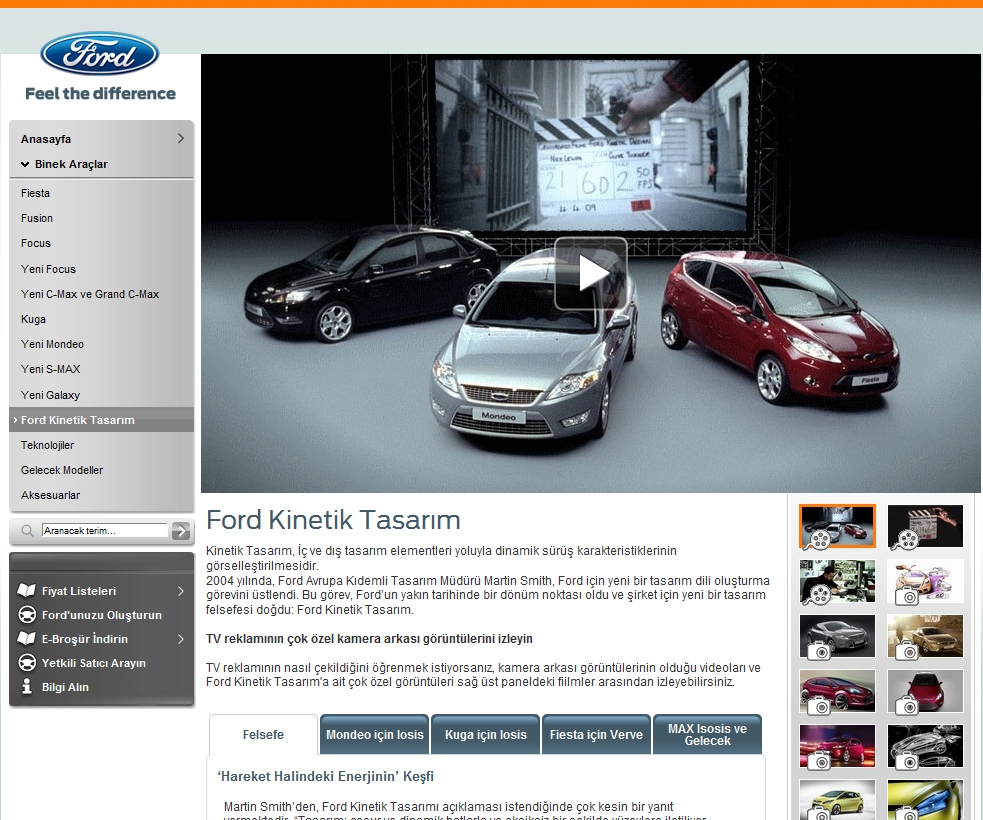Click the steering wheel icon beside Ford'unuzu Oluşturun
Image resolution: width=983 pixels, height=820 pixels.
(x=26, y=615)
